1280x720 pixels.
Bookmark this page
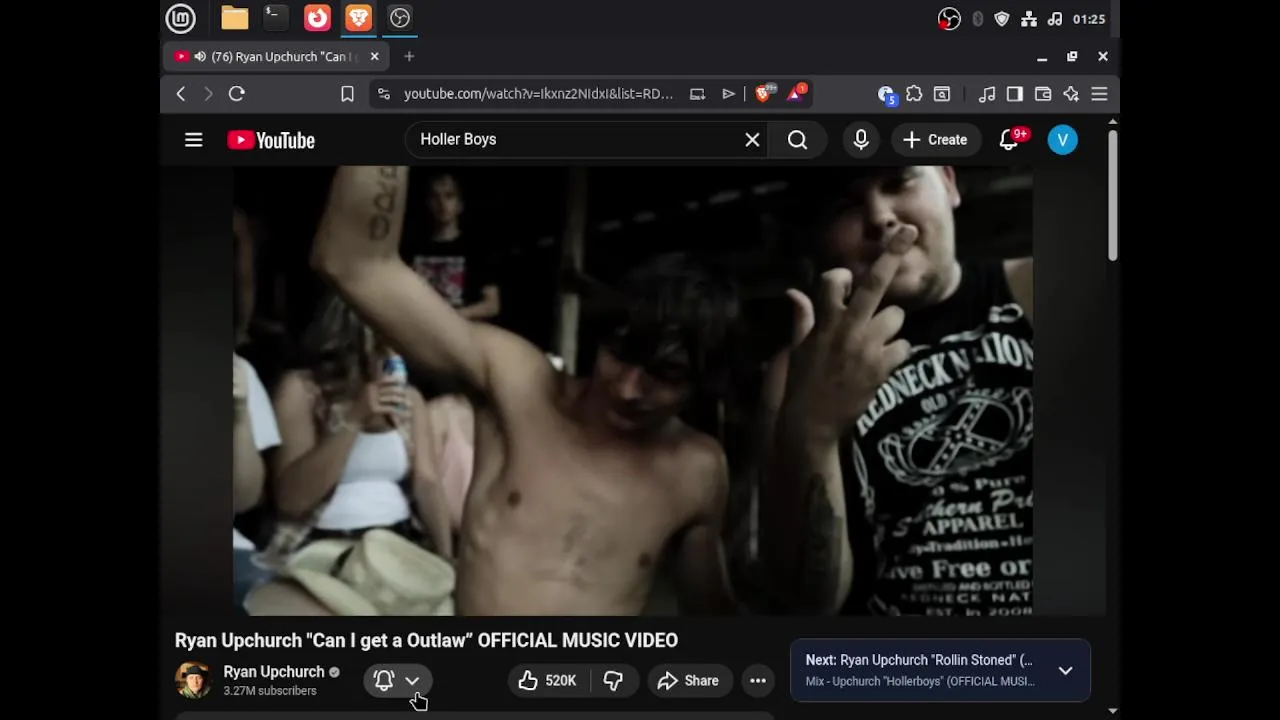coord(347,94)
